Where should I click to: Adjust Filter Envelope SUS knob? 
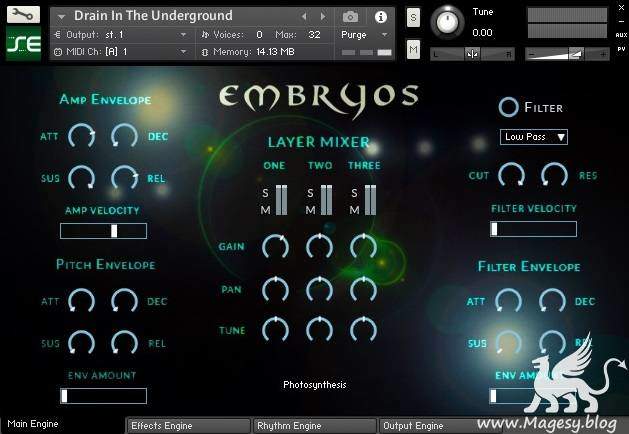508,343
